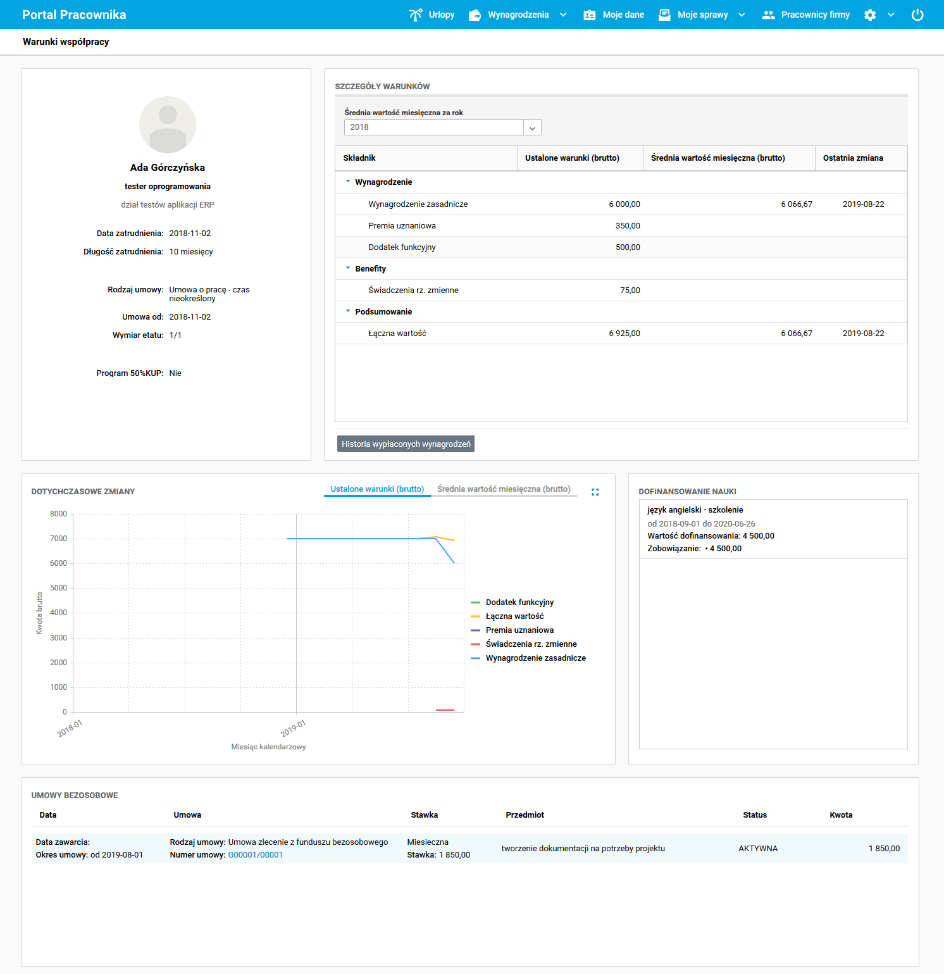
Task: Click the Moje dane ID card icon
Action: (x=589, y=15)
